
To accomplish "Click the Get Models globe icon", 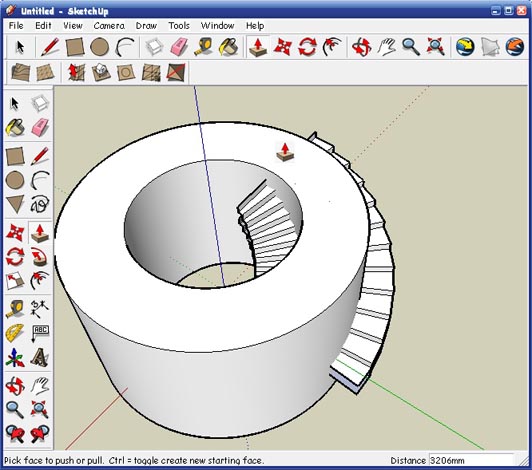I will click(465, 47).
